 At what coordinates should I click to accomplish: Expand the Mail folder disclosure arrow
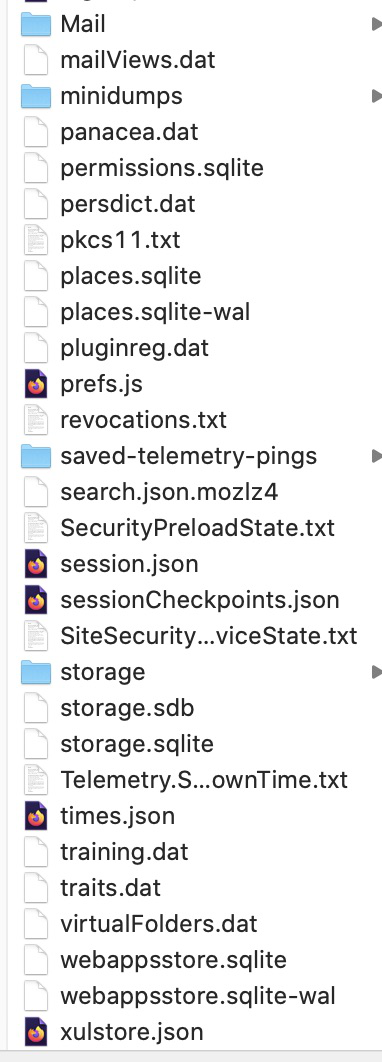[x=377, y=24]
